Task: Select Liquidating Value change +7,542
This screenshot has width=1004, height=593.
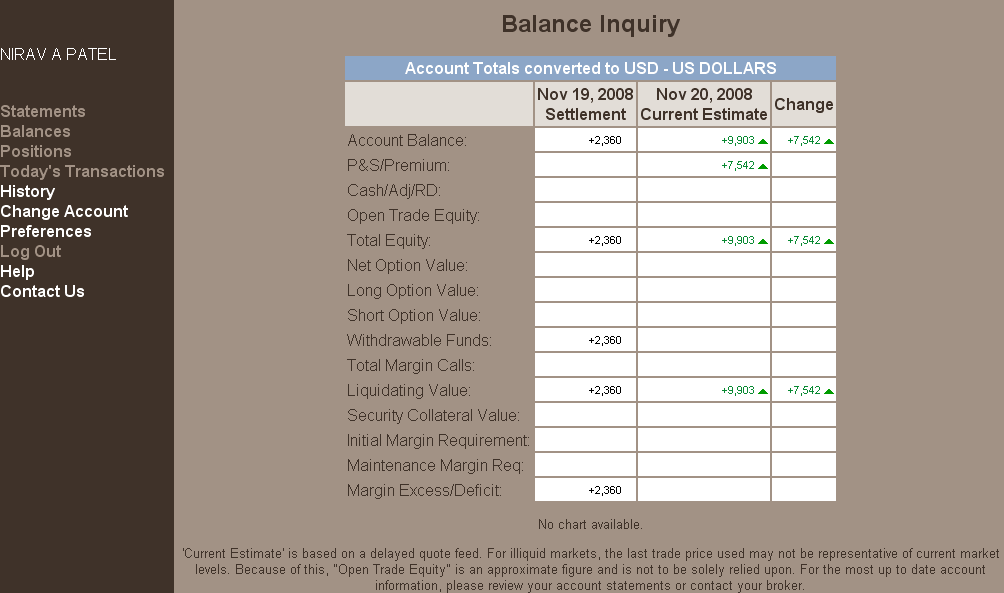Action: (804, 390)
